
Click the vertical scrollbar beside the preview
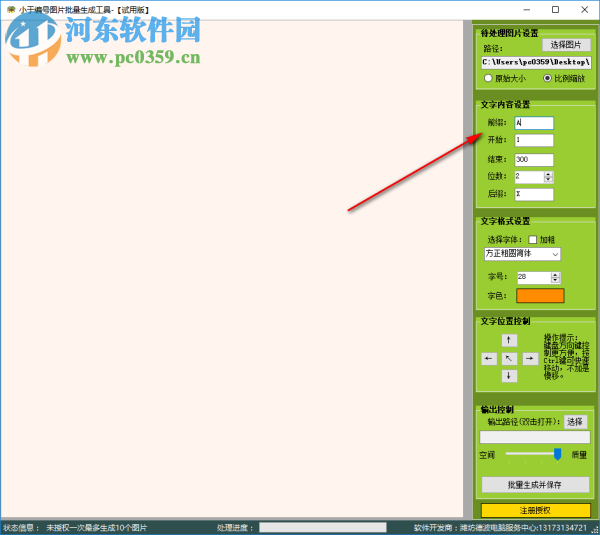tap(467, 269)
